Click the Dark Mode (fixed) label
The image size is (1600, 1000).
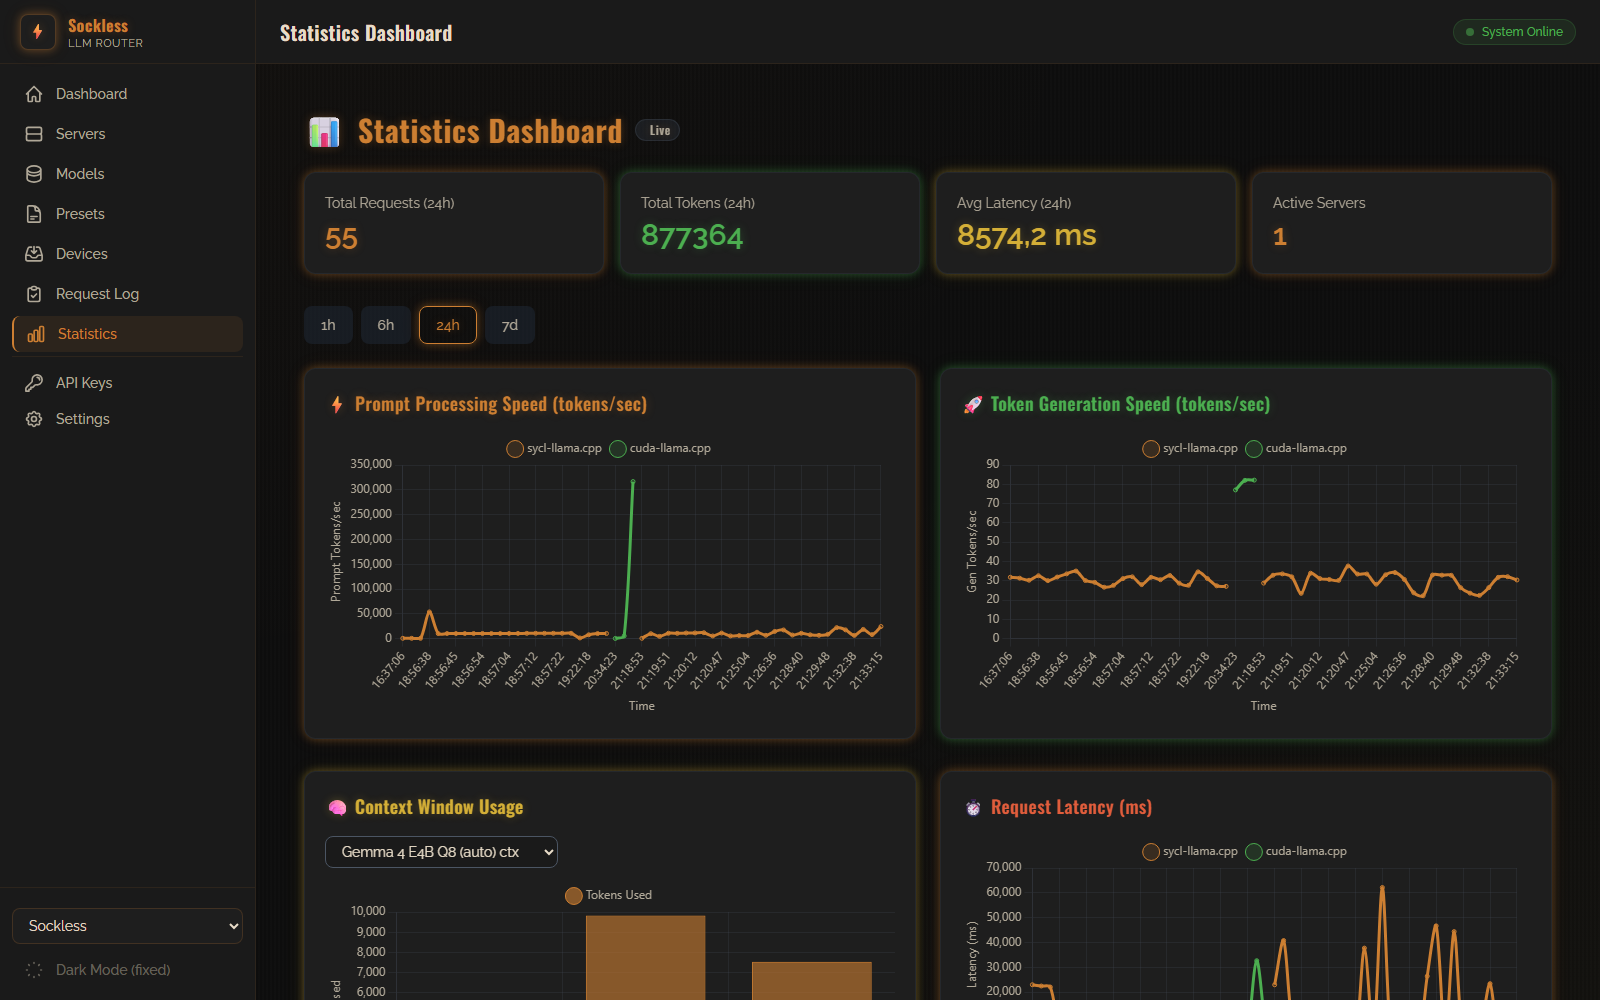coord(113,970)
